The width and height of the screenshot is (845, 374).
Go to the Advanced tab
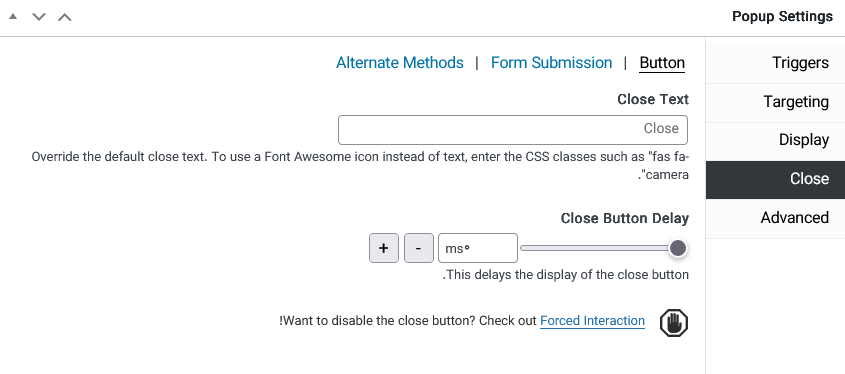pos(775,218)
